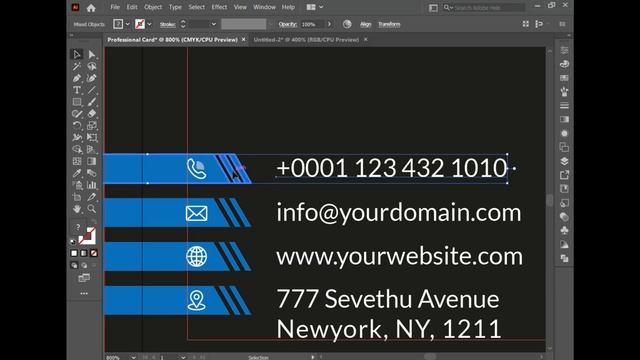The image size is (640, 360).
Task: Select the Lasso tool
Action: coord(92,66)
